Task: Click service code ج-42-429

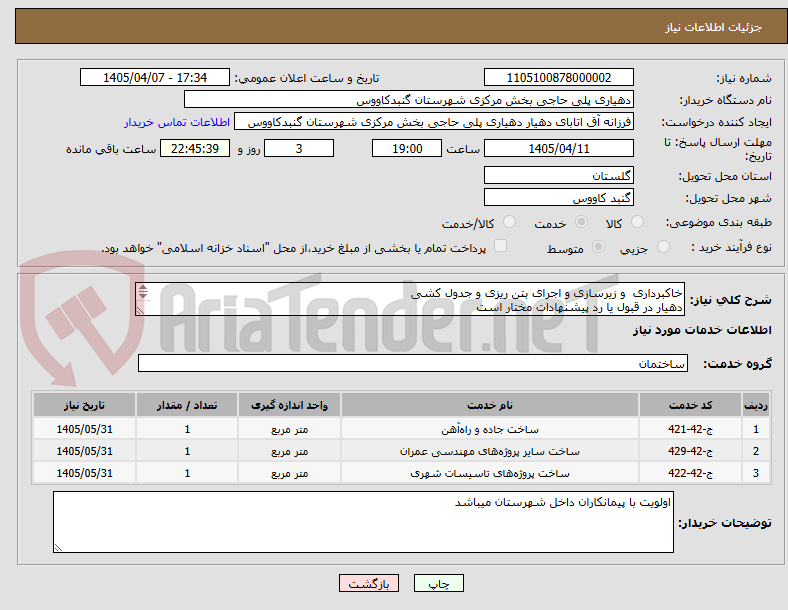Action: tap(691, 451)
